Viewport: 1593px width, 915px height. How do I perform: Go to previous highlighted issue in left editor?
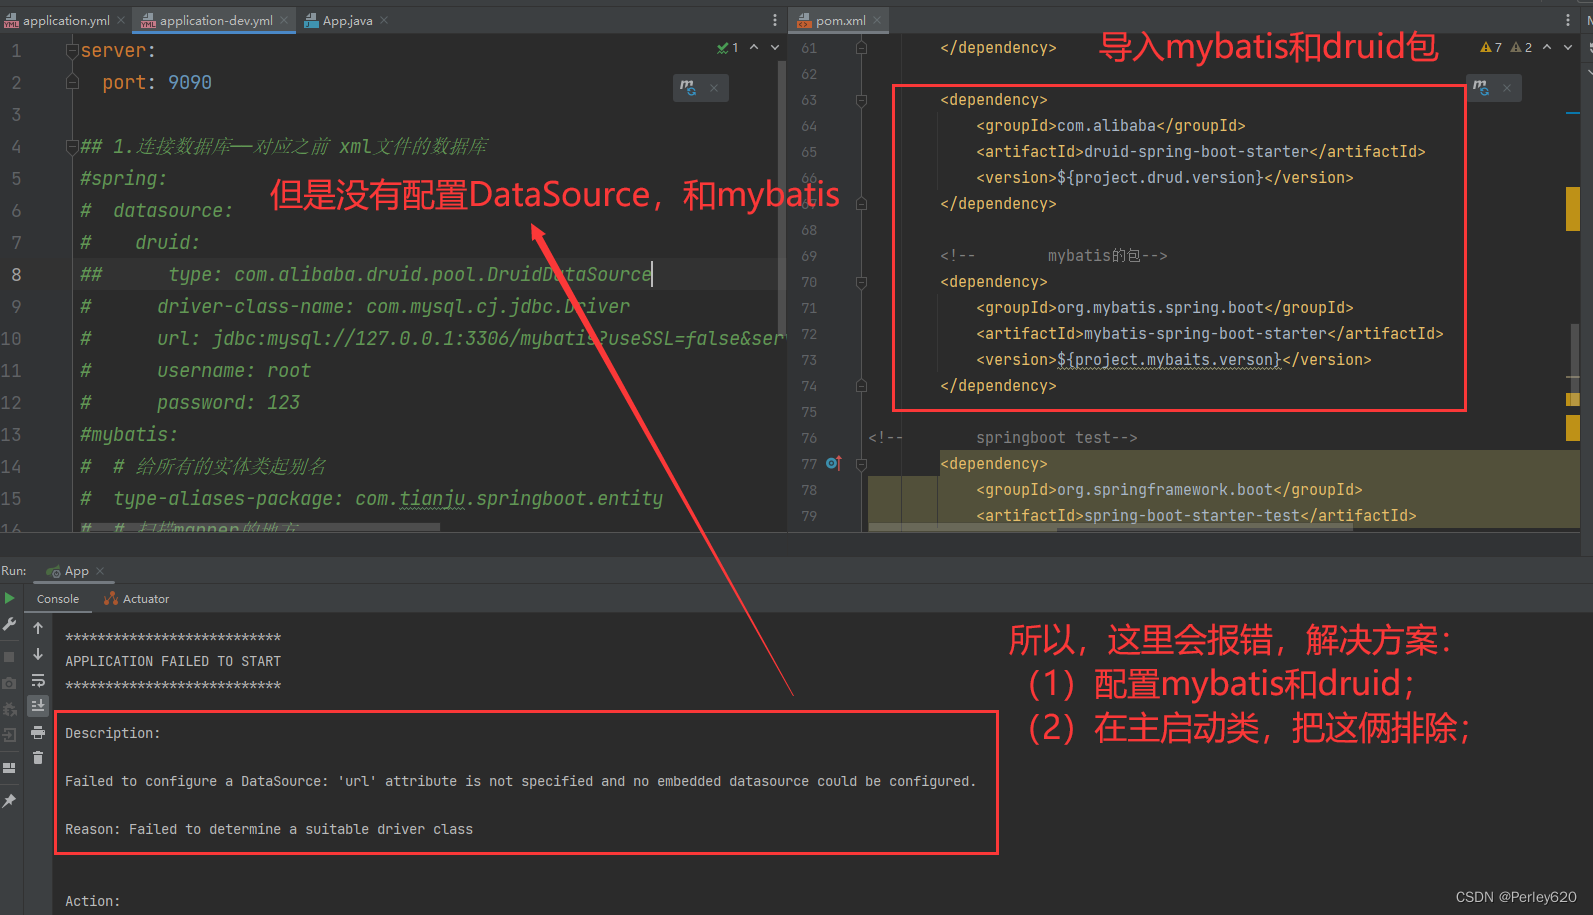pos(754,47)
